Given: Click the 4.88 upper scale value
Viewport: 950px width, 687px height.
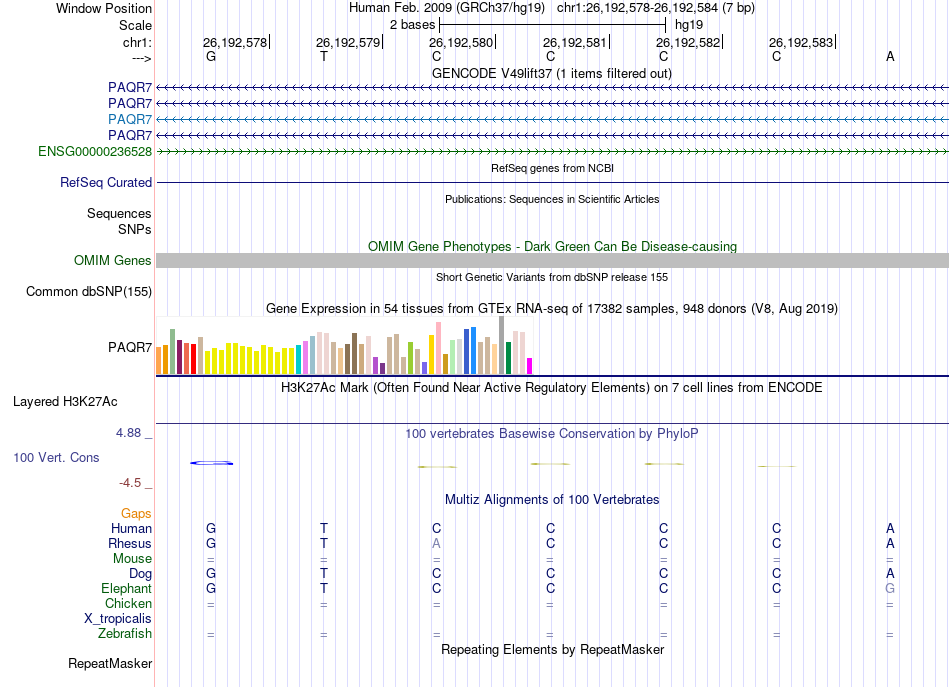Looking at the screenshot, I should click(128, 433).
